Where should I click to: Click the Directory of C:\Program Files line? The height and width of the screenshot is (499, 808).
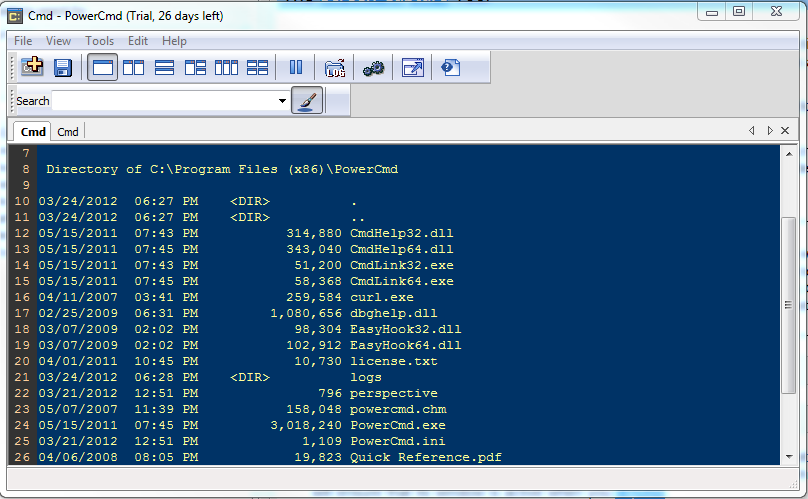point(222,169)
